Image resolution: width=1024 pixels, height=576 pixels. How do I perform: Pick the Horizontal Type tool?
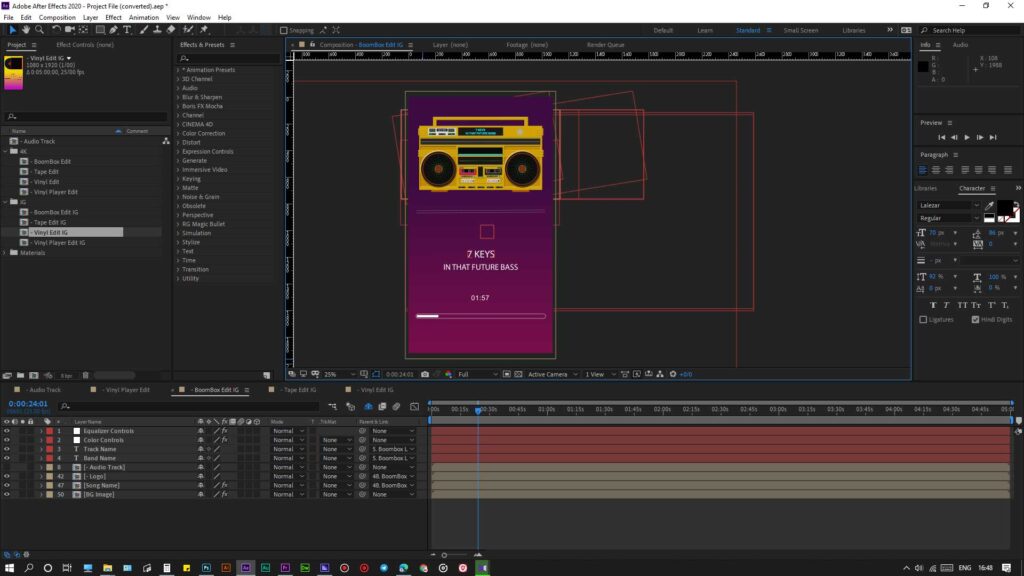click(x=127, y=30)
